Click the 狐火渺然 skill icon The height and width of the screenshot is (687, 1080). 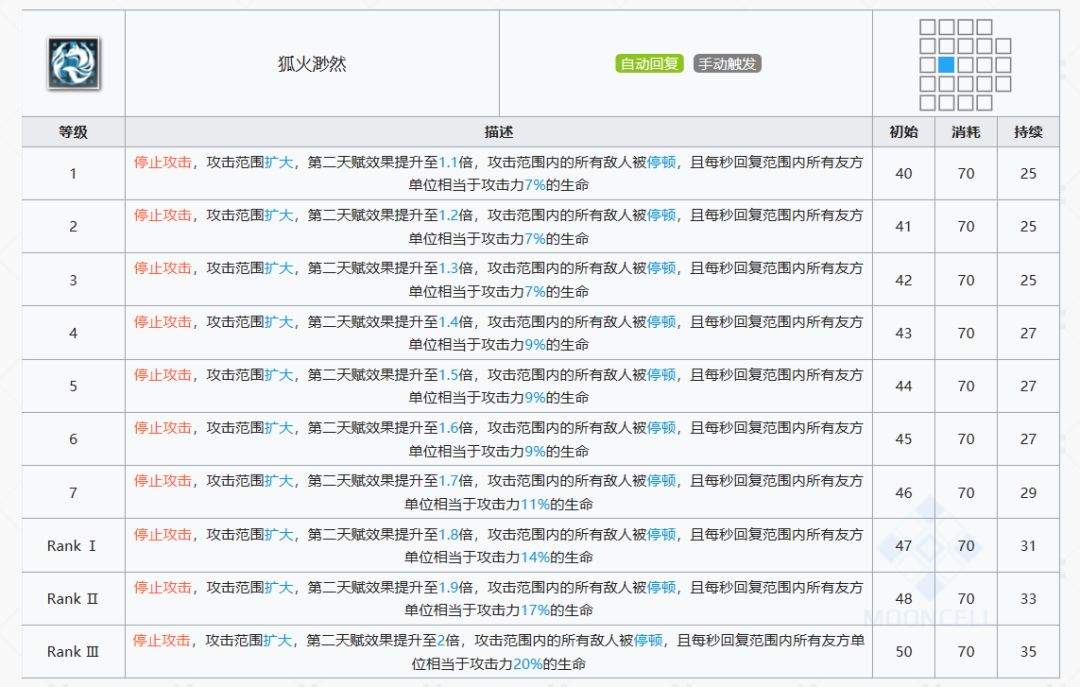click(74, 63)
